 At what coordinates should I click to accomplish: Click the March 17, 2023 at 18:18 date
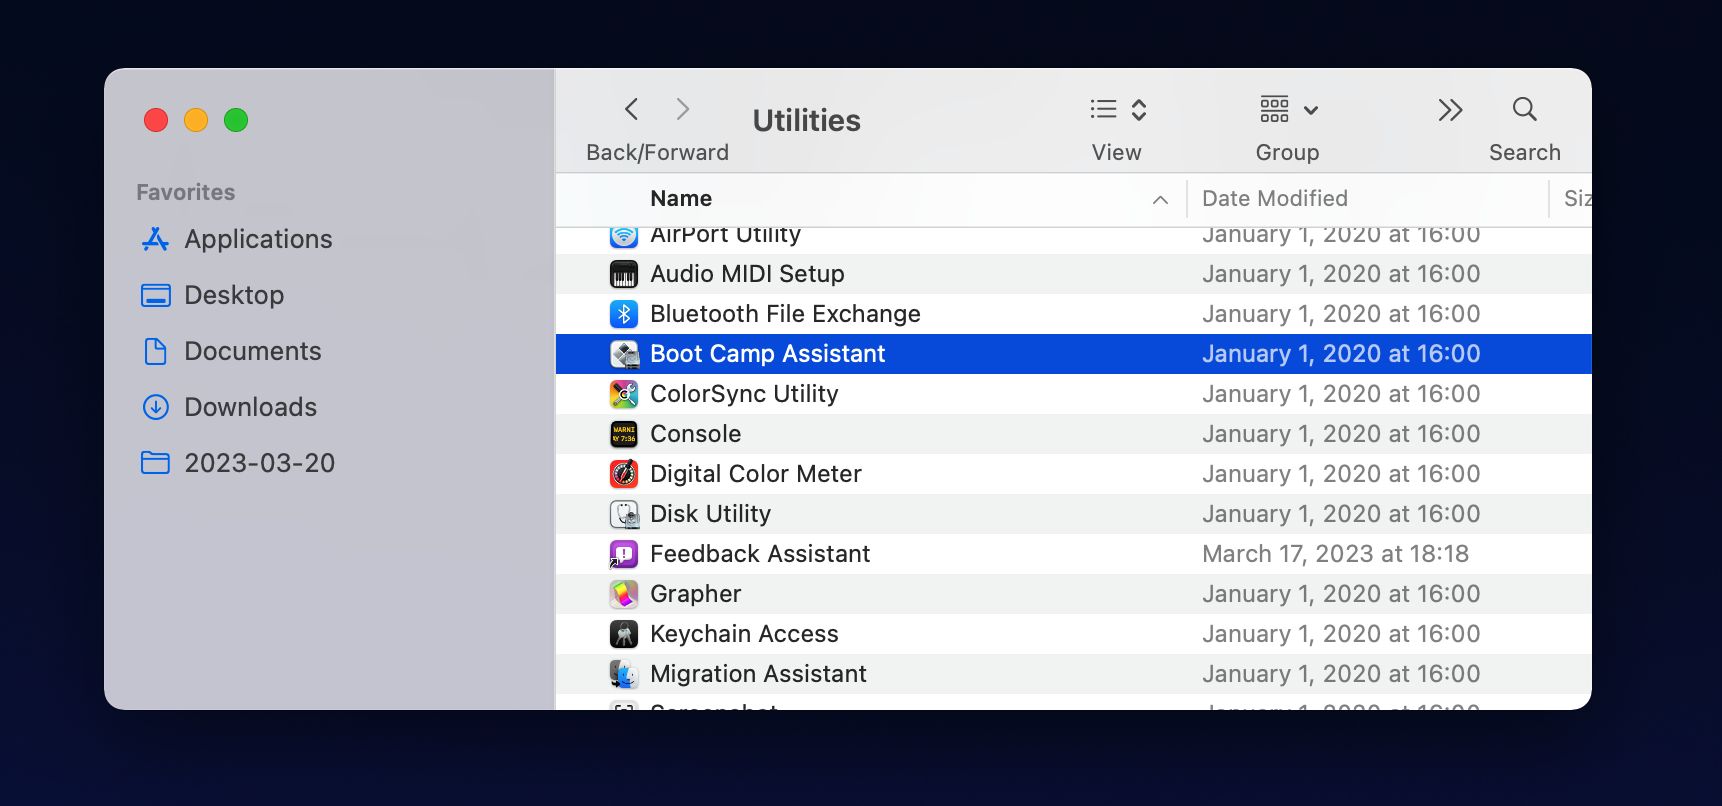click(1336, 554)
